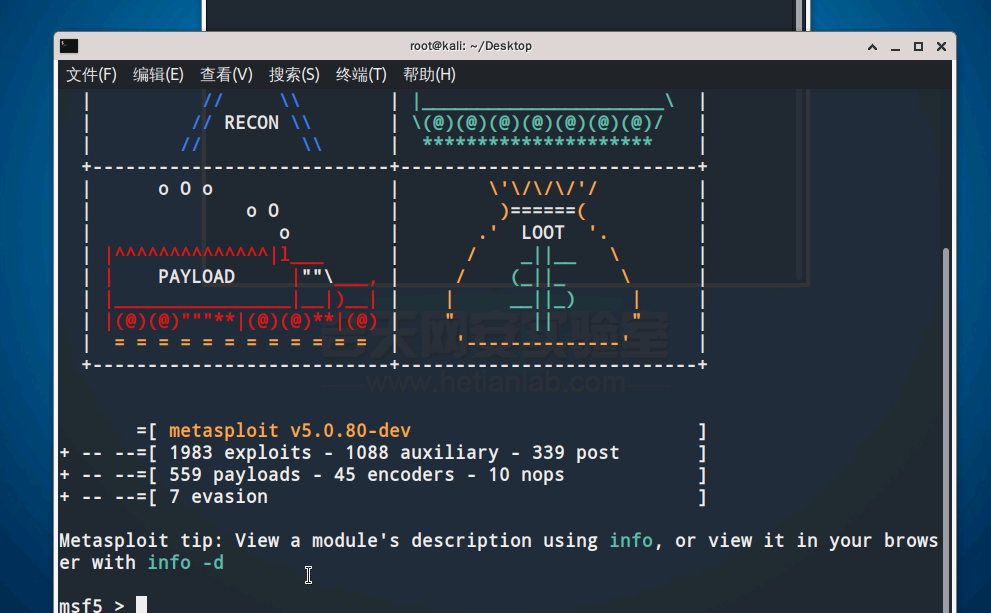991x613 pixels.
Task: Open the 终端(T) menu
Action: 361,75
